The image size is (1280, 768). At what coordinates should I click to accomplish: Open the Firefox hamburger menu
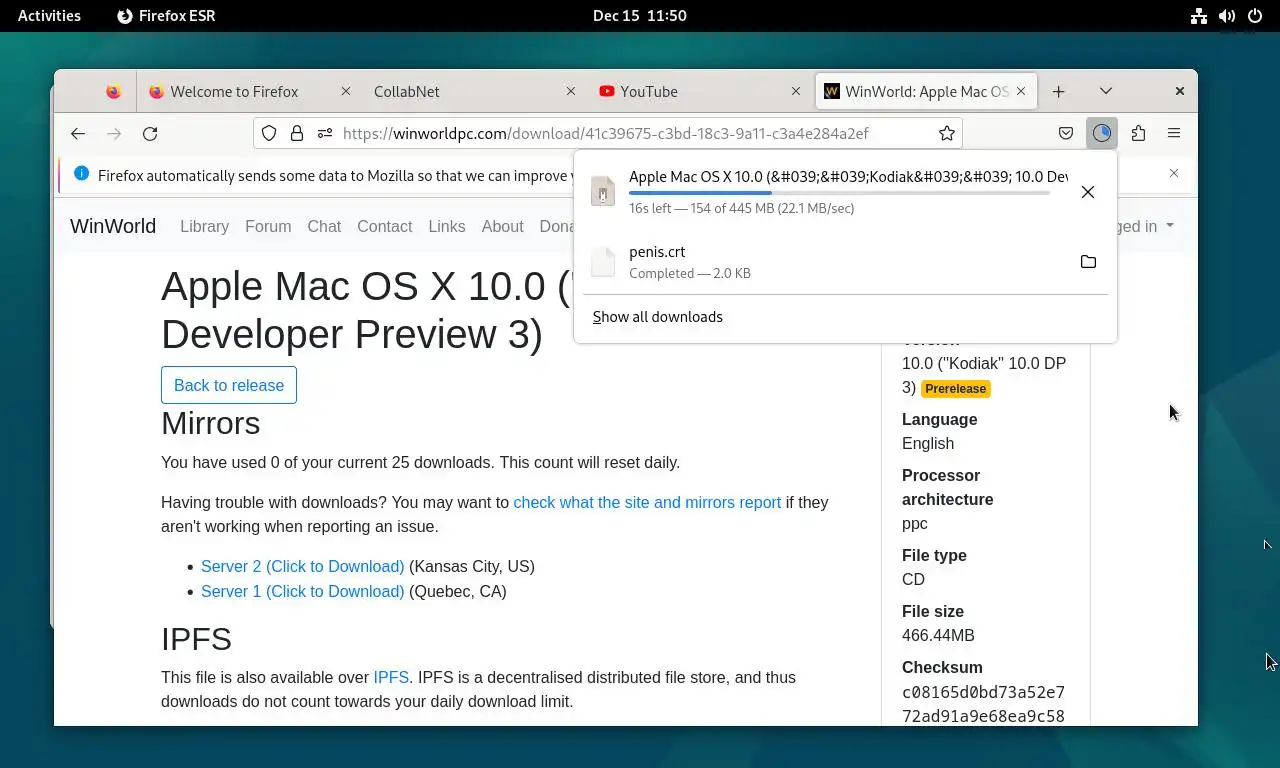(x=1174, y=133)
